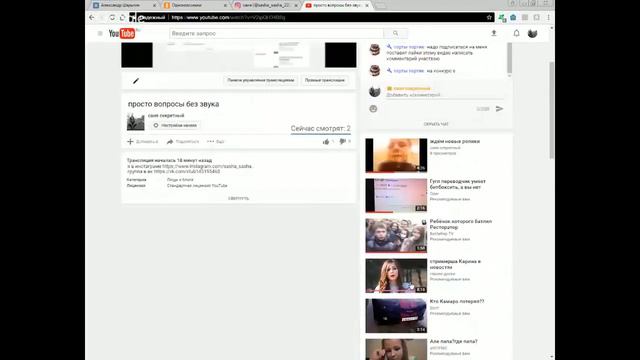Screen dimensions: 640x360
Task: Open the Instagram link in description
Action: 207,167
